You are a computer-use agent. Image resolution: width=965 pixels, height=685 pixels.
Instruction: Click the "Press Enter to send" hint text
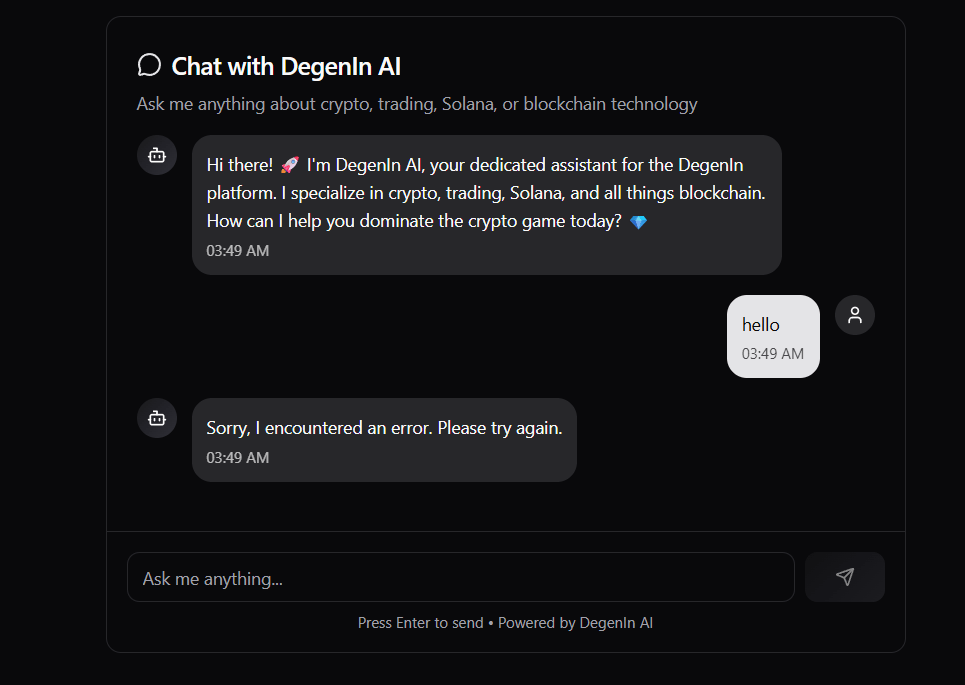[420, 623]
